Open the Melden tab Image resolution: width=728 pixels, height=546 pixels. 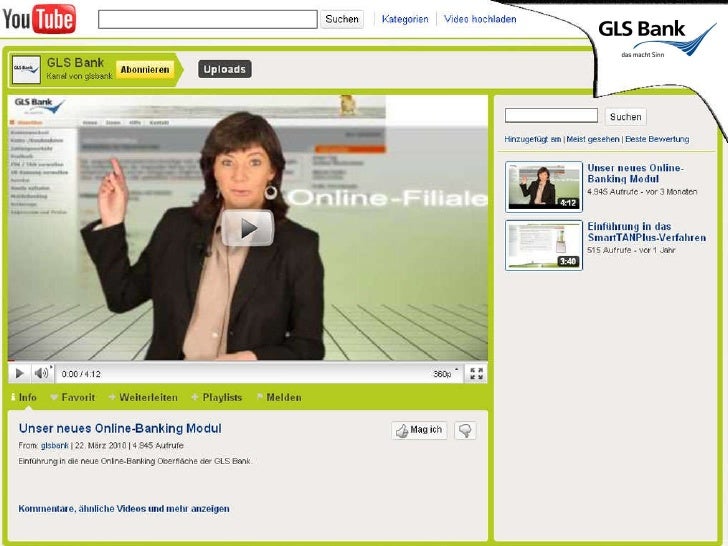280,397
